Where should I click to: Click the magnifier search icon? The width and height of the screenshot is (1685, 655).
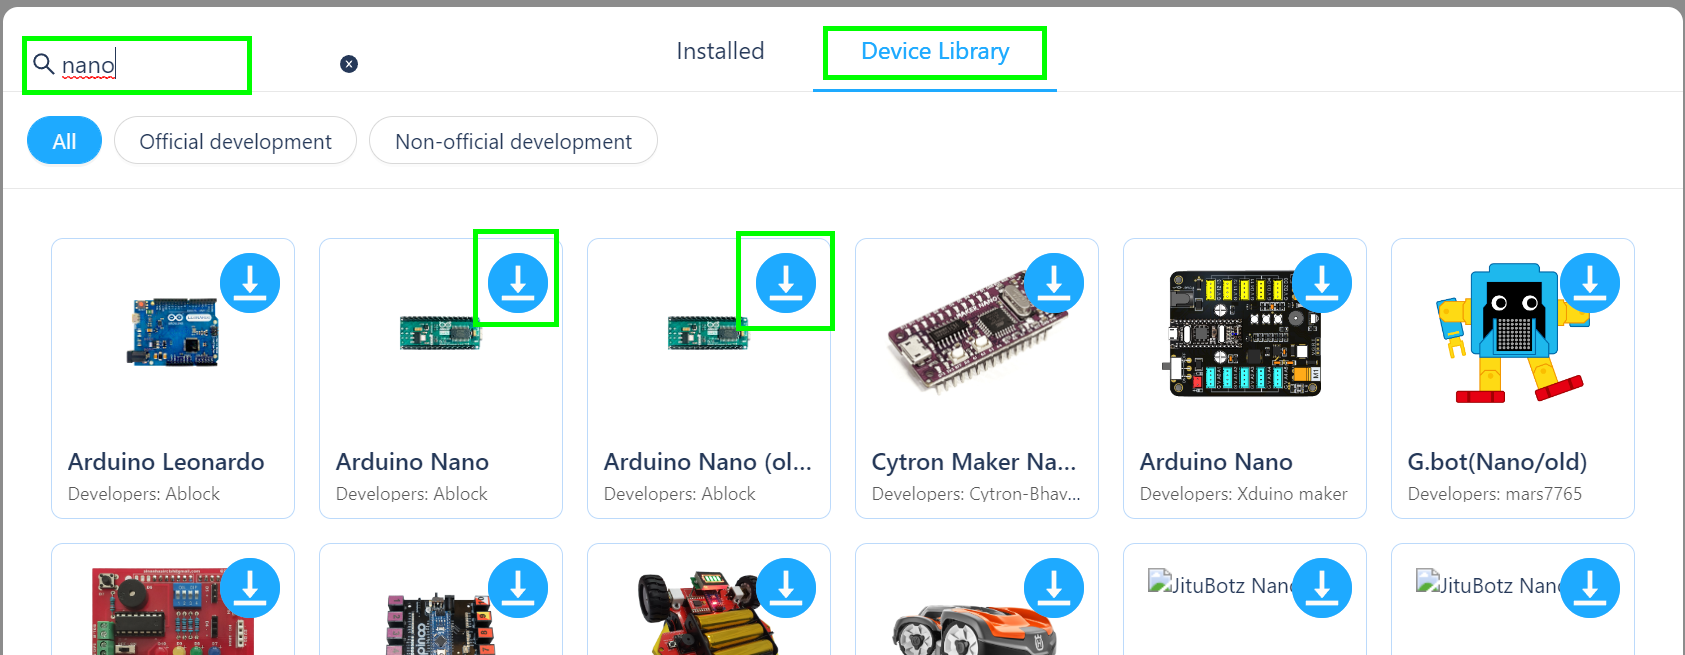[x=44, y=64]
